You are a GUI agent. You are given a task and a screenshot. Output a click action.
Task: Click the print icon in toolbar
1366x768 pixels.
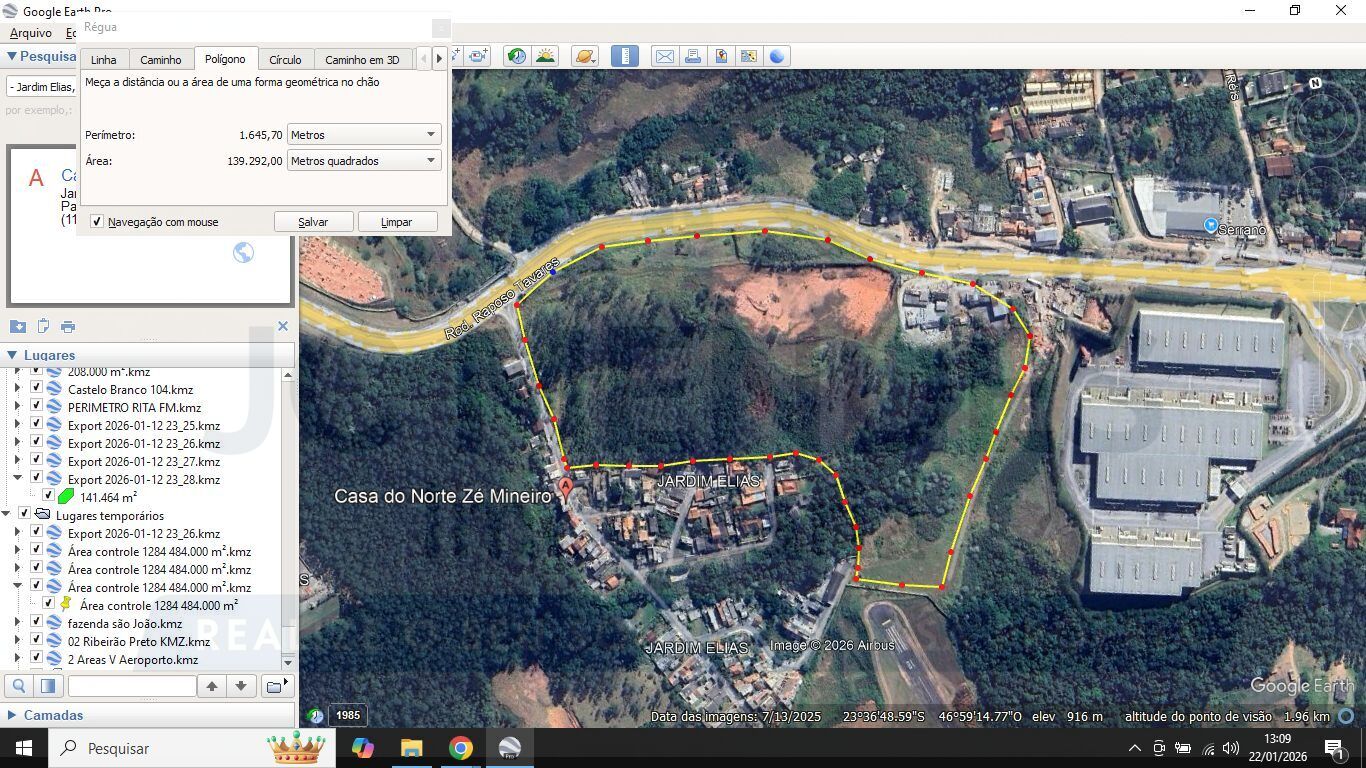click(x=693, y=56)
